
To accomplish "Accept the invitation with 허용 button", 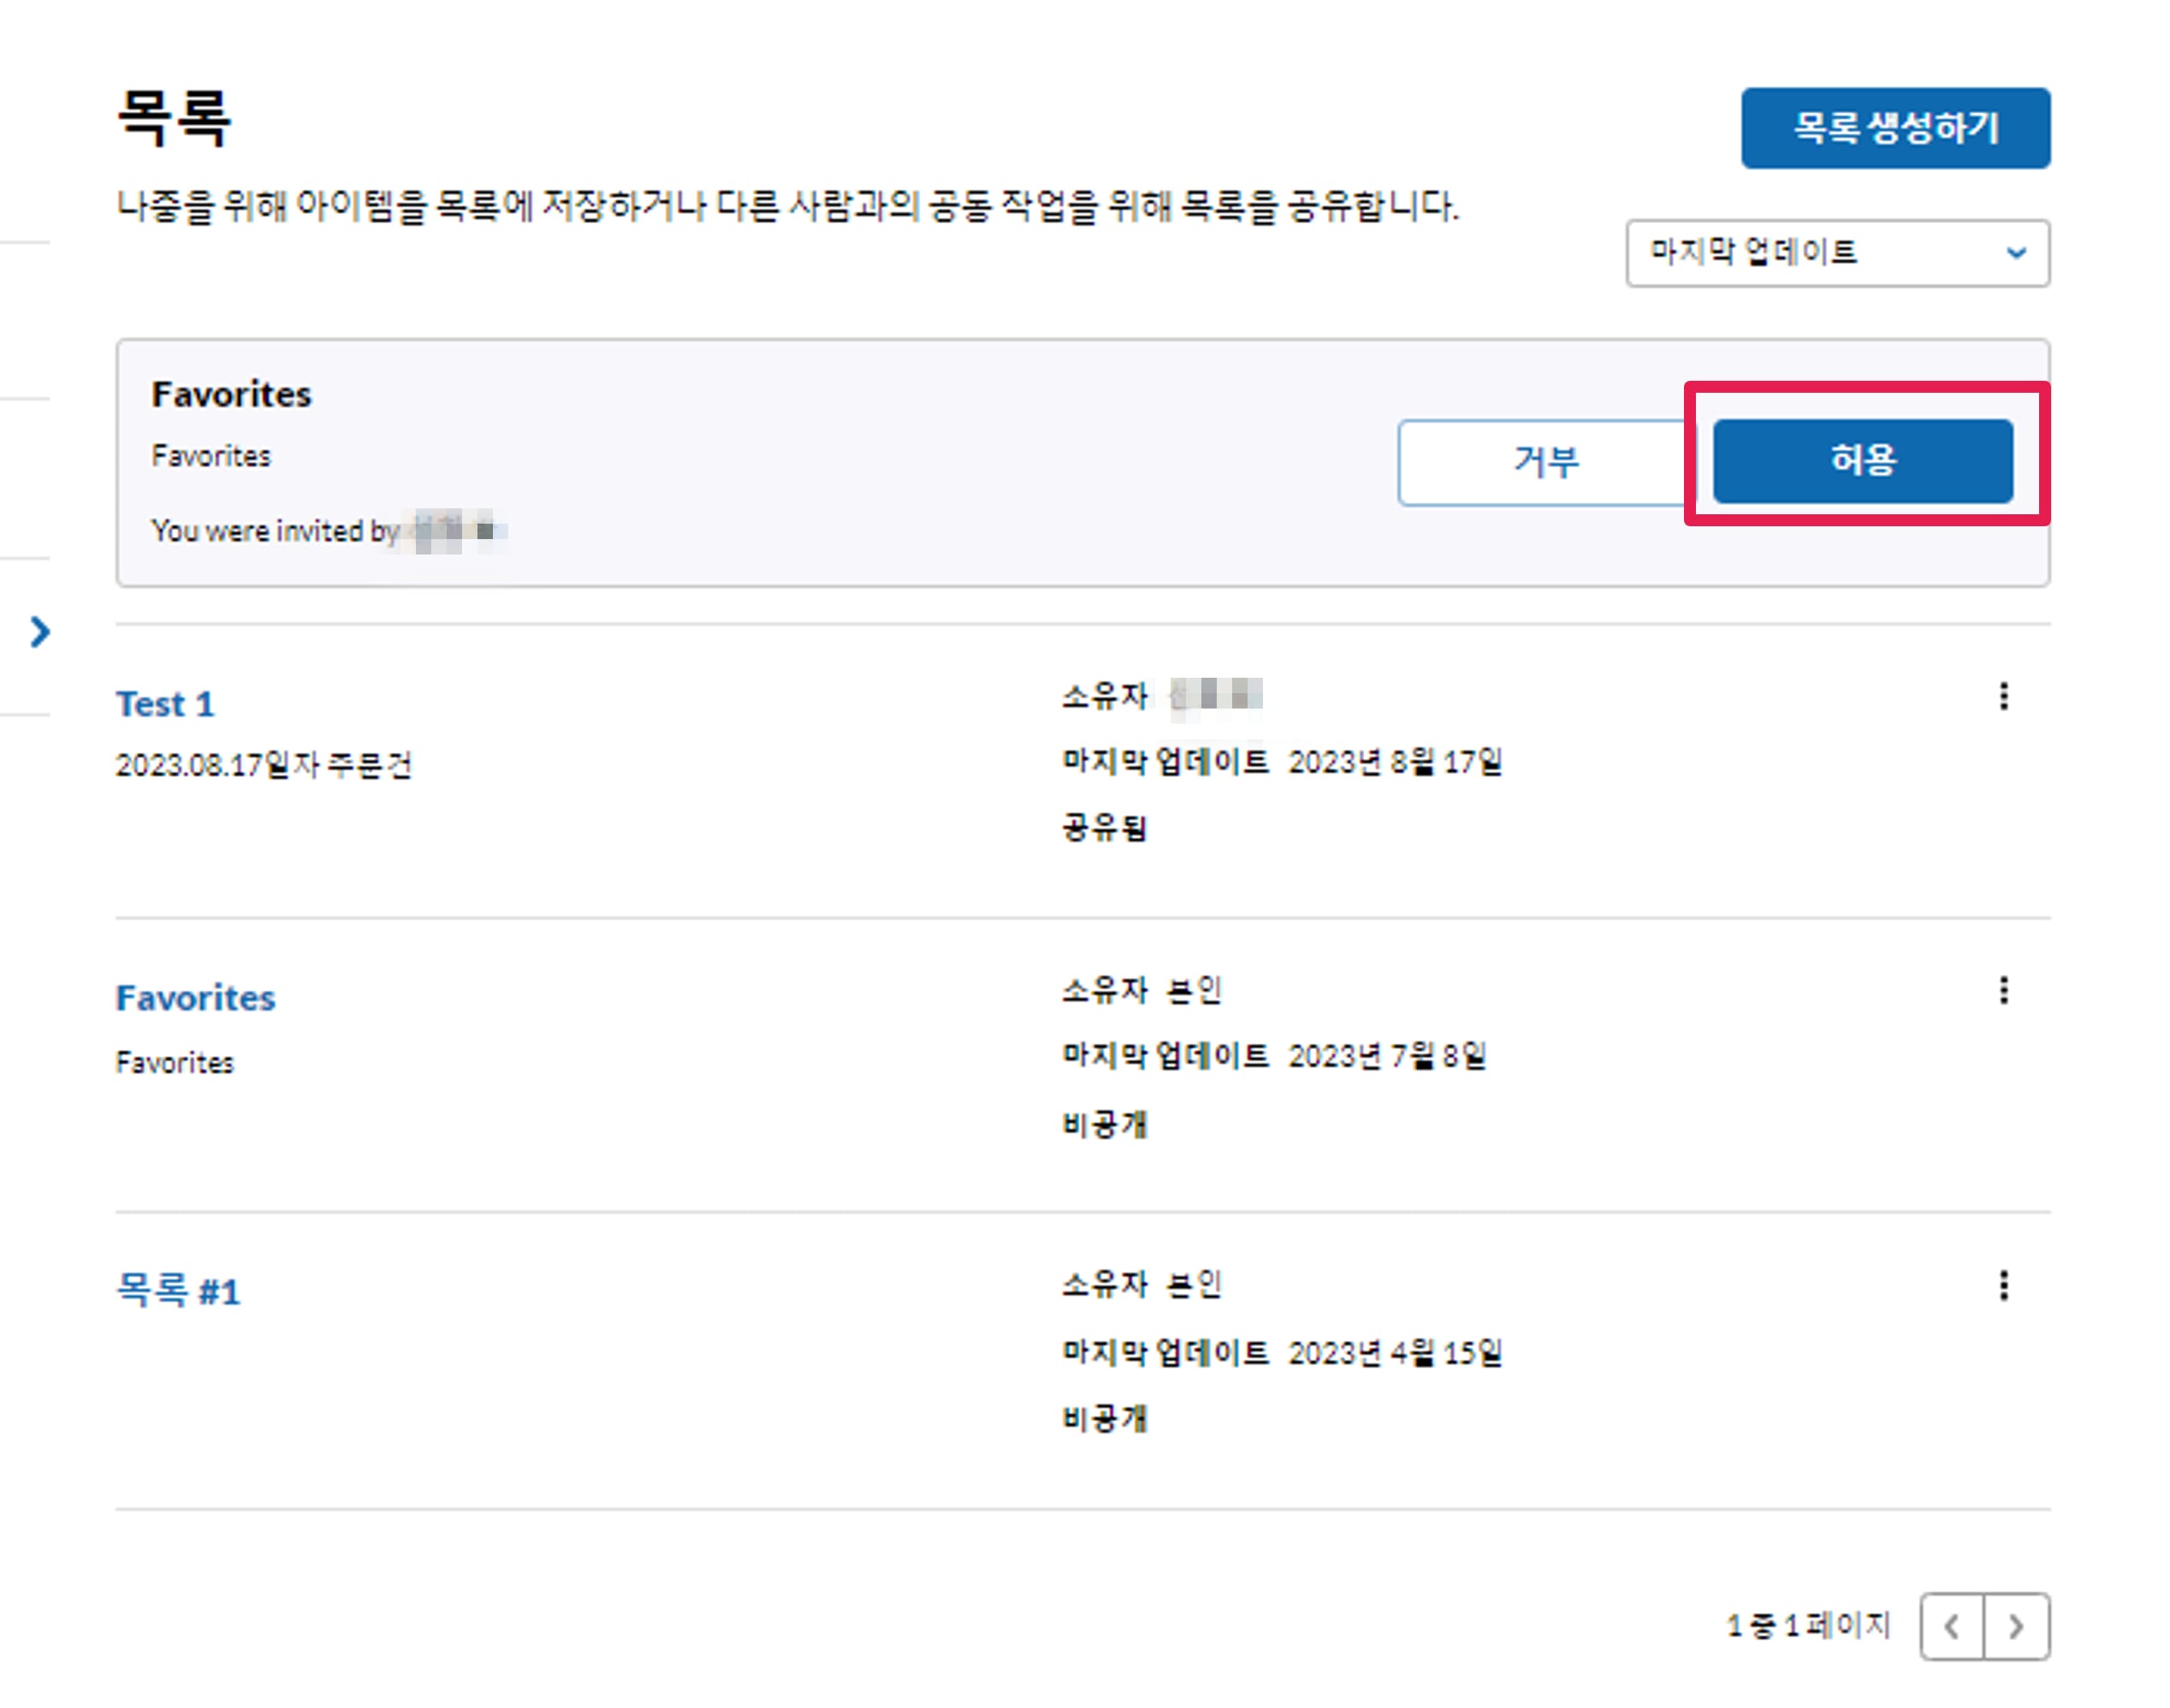I will [1862, 460].
